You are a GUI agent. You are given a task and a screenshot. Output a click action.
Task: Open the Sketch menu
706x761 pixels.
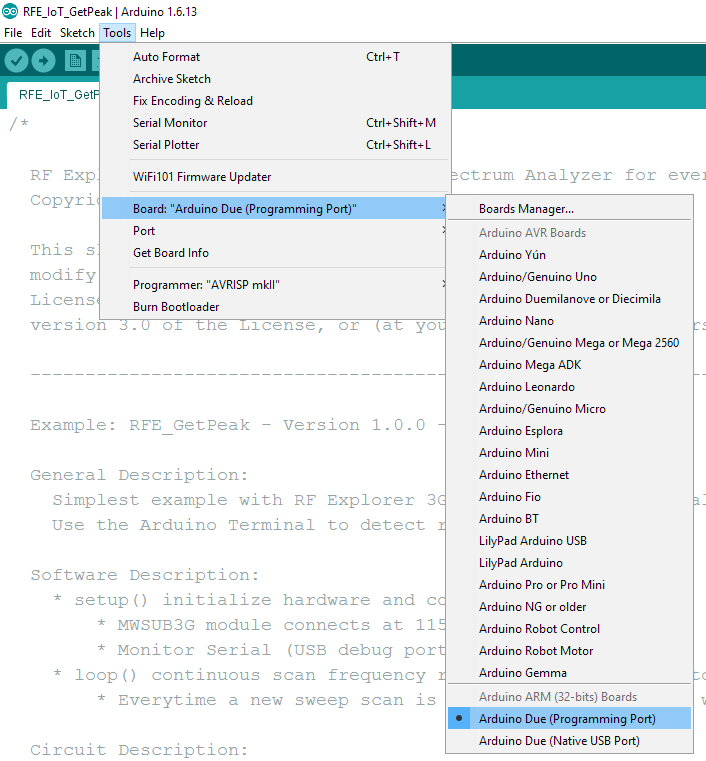(77, 33)
